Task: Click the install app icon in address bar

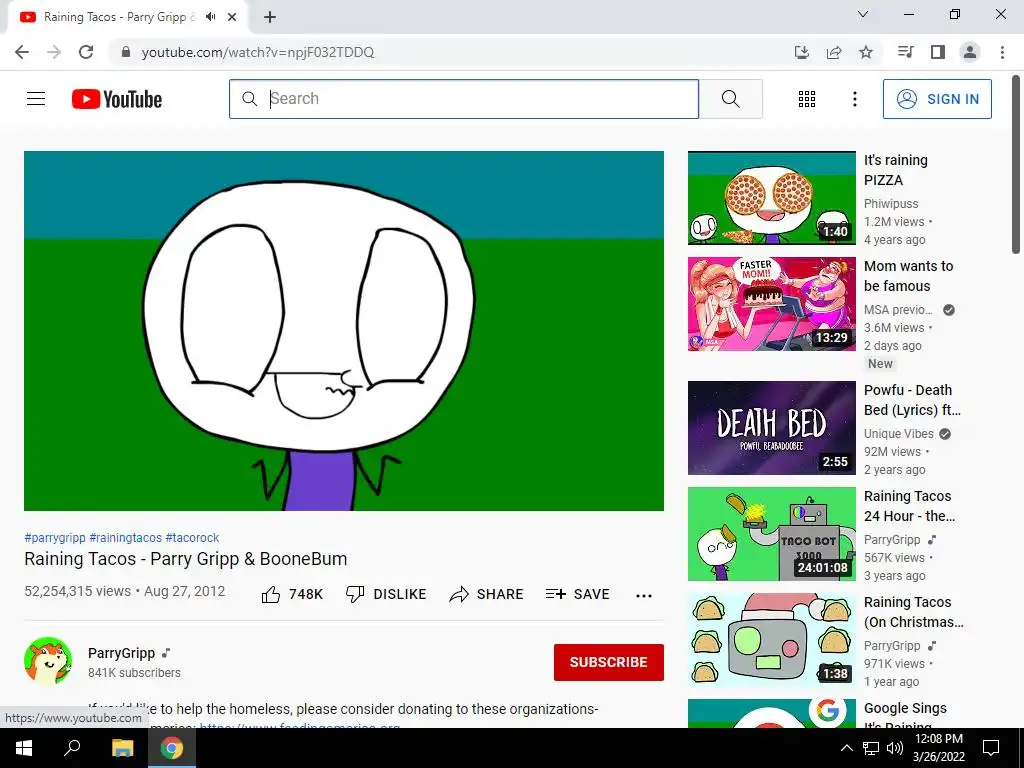Action: pyautogui.click(x=801, y=52)
